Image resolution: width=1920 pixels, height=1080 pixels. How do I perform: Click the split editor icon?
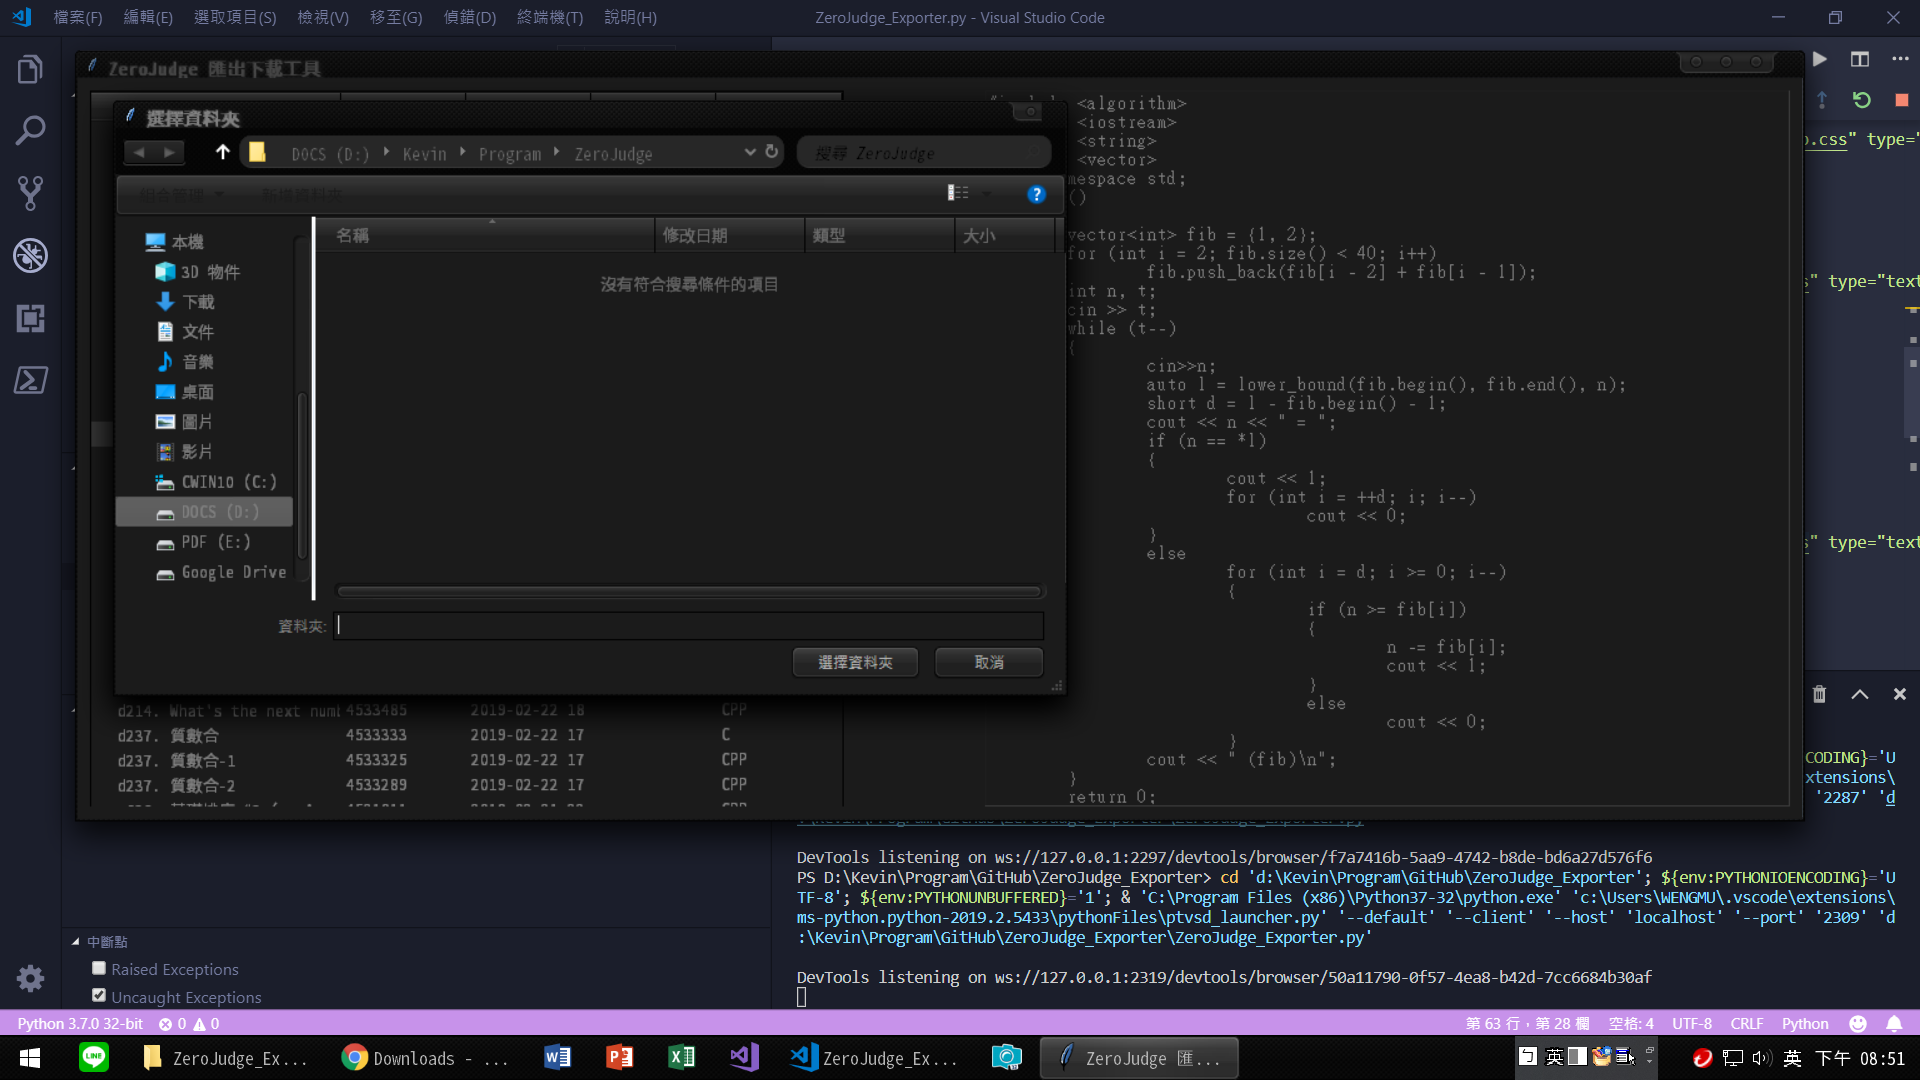click(1859, 60)
